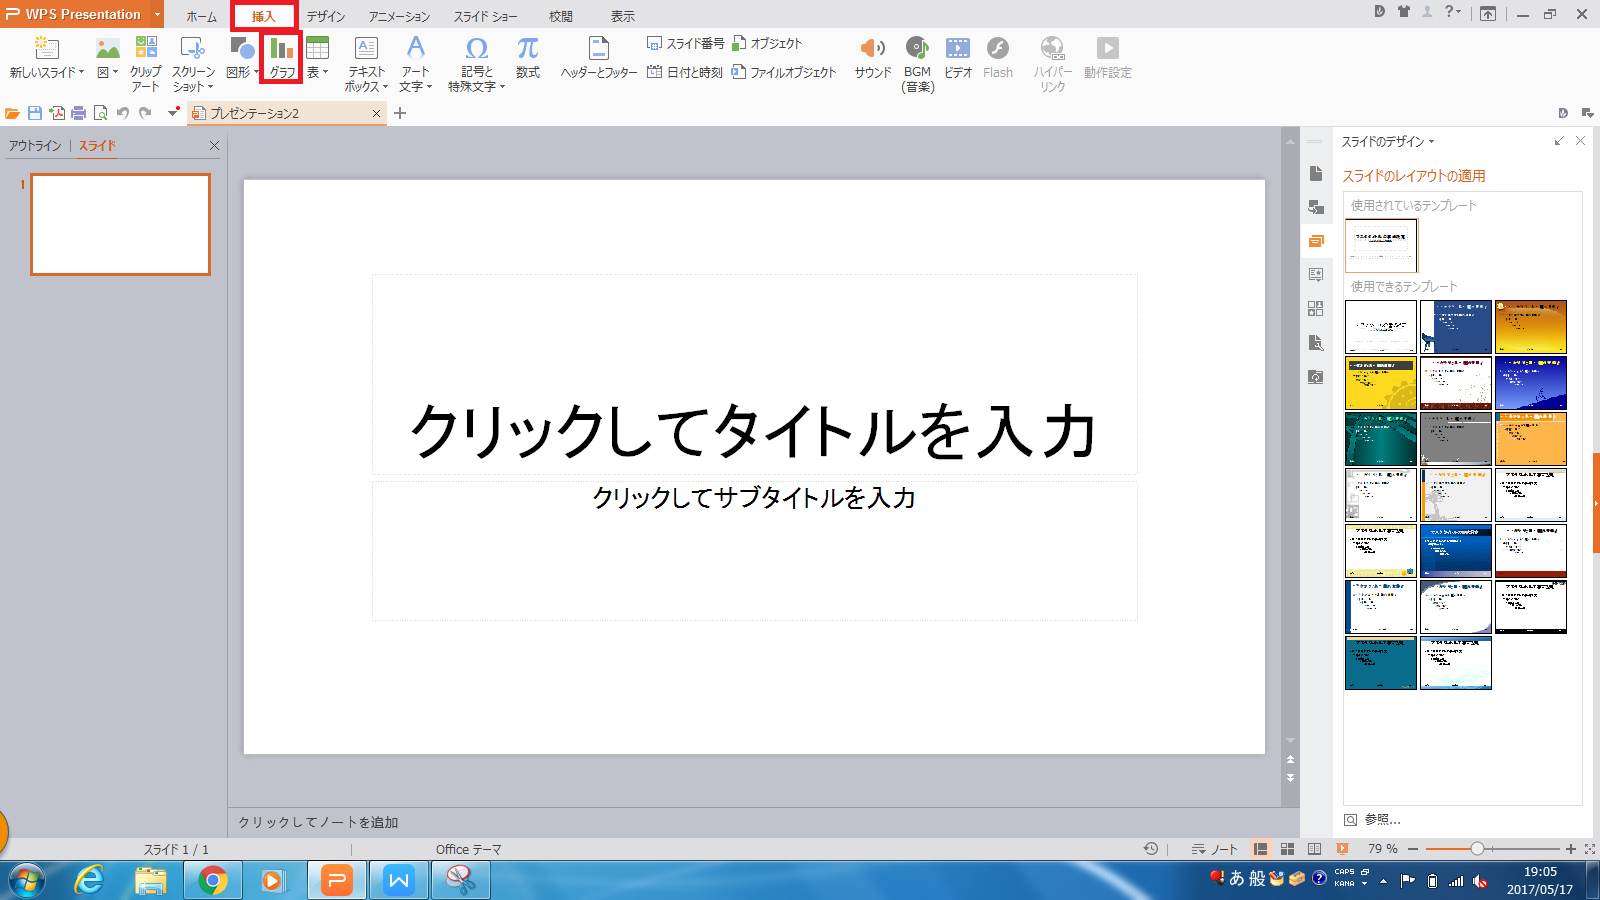Insert a ビデオ video
Image resolution: width=1600 pixels, height=900 pixels.
(958, 57)
